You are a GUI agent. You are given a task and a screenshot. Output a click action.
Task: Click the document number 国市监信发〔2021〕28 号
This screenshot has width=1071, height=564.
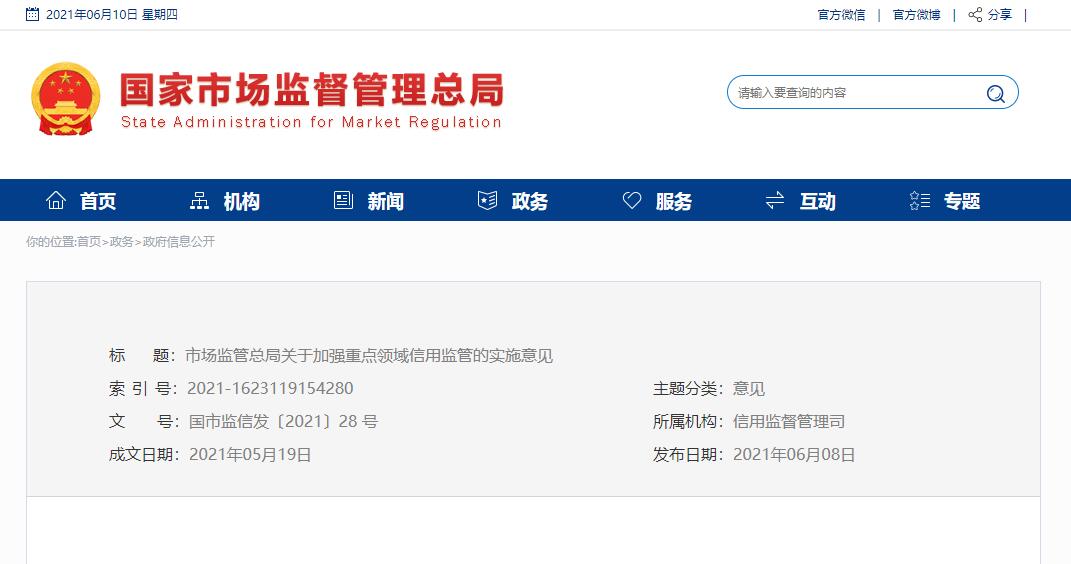283,421
